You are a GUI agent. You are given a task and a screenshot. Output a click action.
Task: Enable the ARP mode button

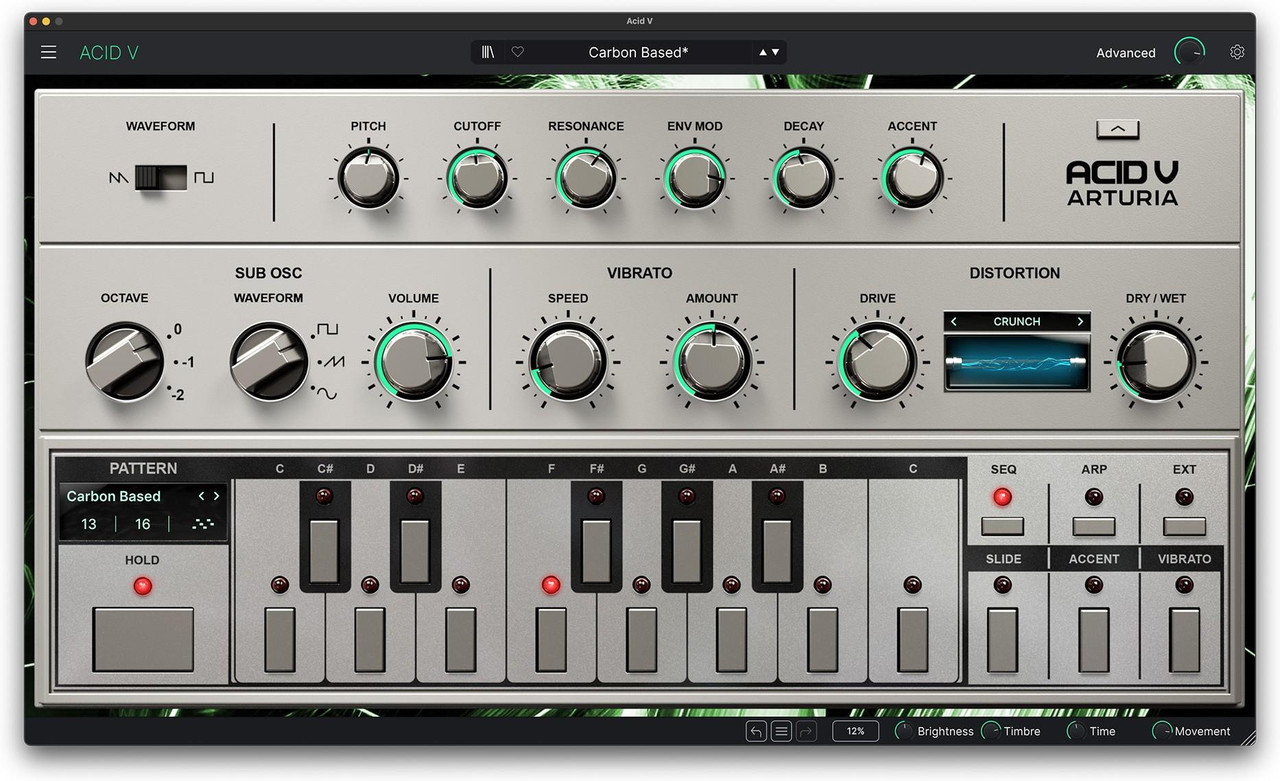tap(1093, 526)
